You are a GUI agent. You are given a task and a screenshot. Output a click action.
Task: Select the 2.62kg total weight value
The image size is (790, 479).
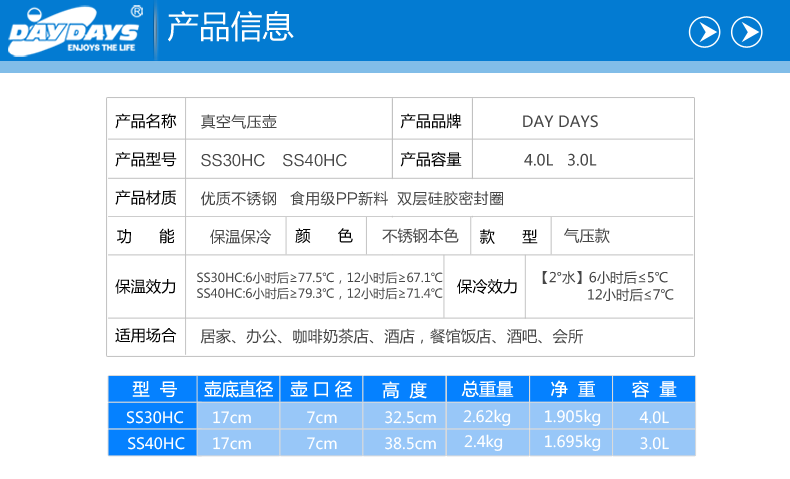[487, 417]
